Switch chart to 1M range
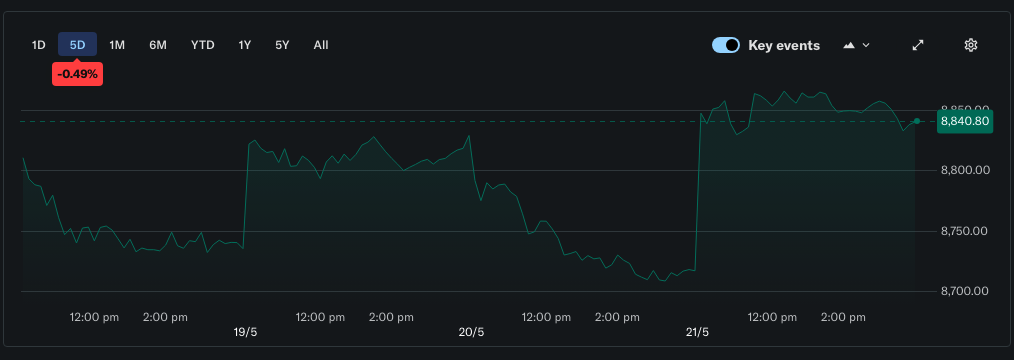The height and width of the screenshot is (360, 1014). 117,45
